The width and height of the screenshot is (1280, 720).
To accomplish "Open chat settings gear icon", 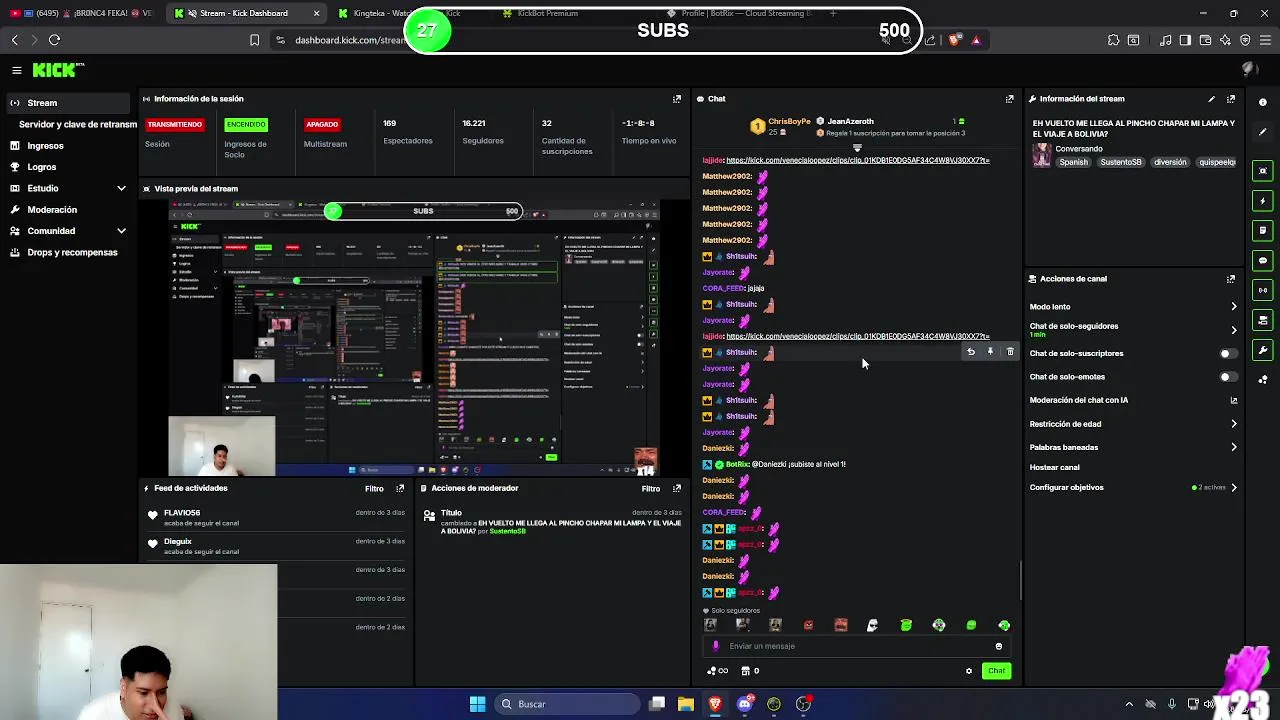I will click(968, 671).
